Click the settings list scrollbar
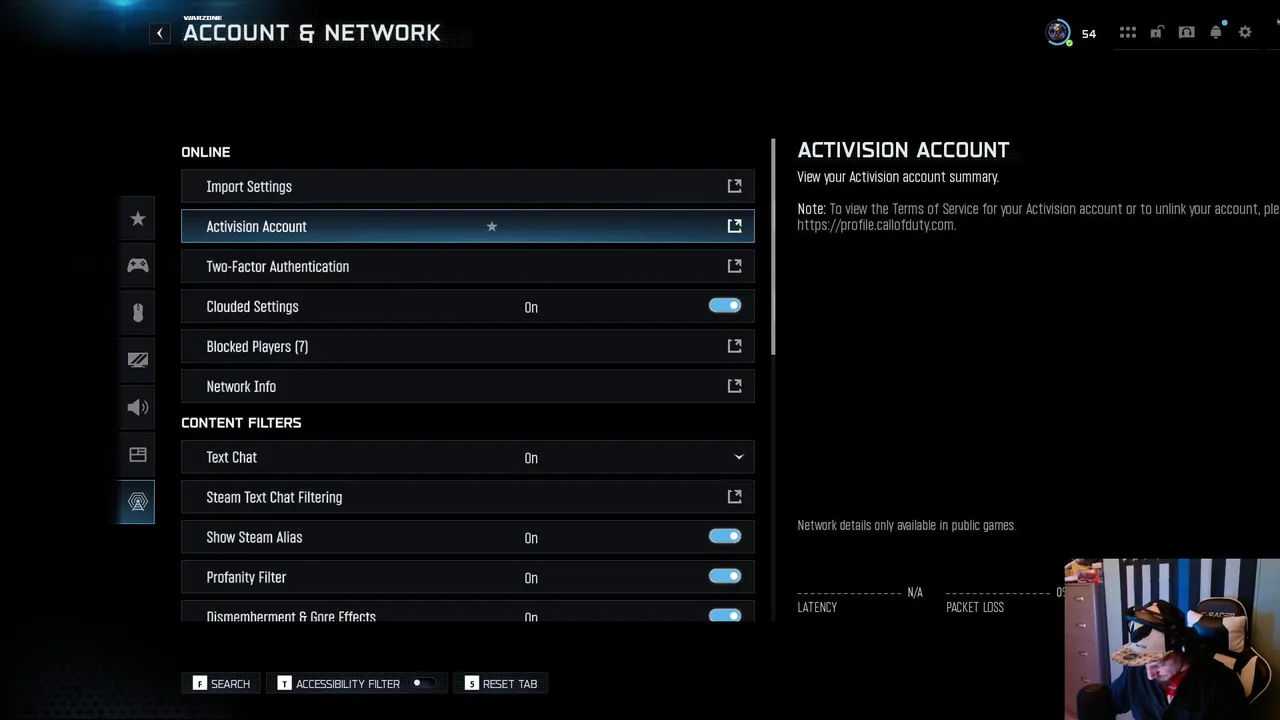This screenshot has width=1280, height=720. tap(773, 248)
